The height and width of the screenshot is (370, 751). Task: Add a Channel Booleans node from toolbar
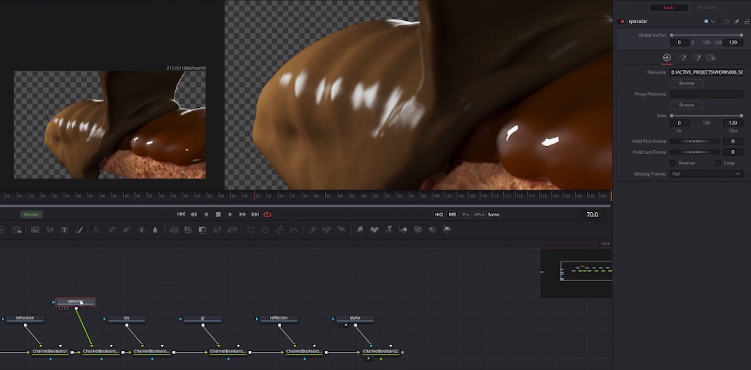click(x=188, y=230)
